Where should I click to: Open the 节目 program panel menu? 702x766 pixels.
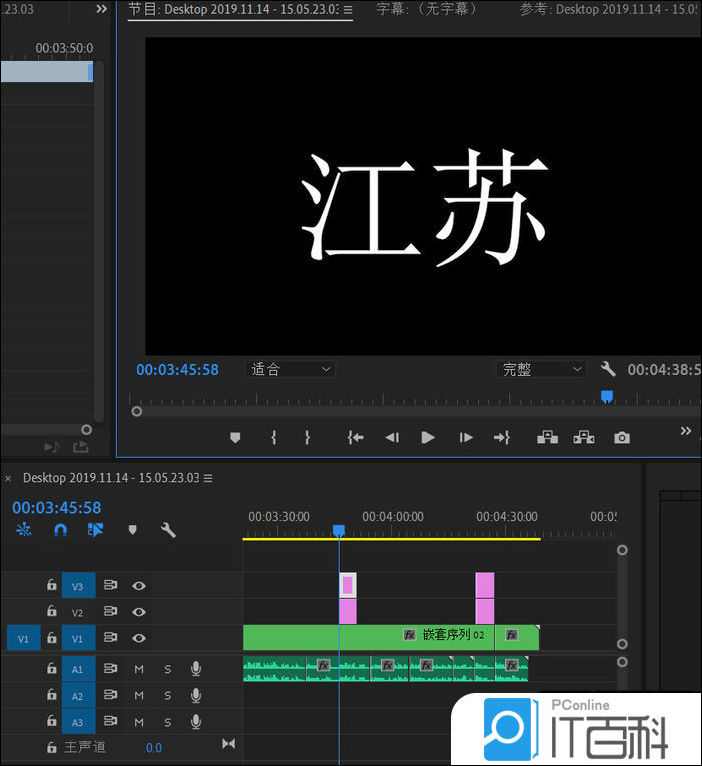(x=348, y=10)
